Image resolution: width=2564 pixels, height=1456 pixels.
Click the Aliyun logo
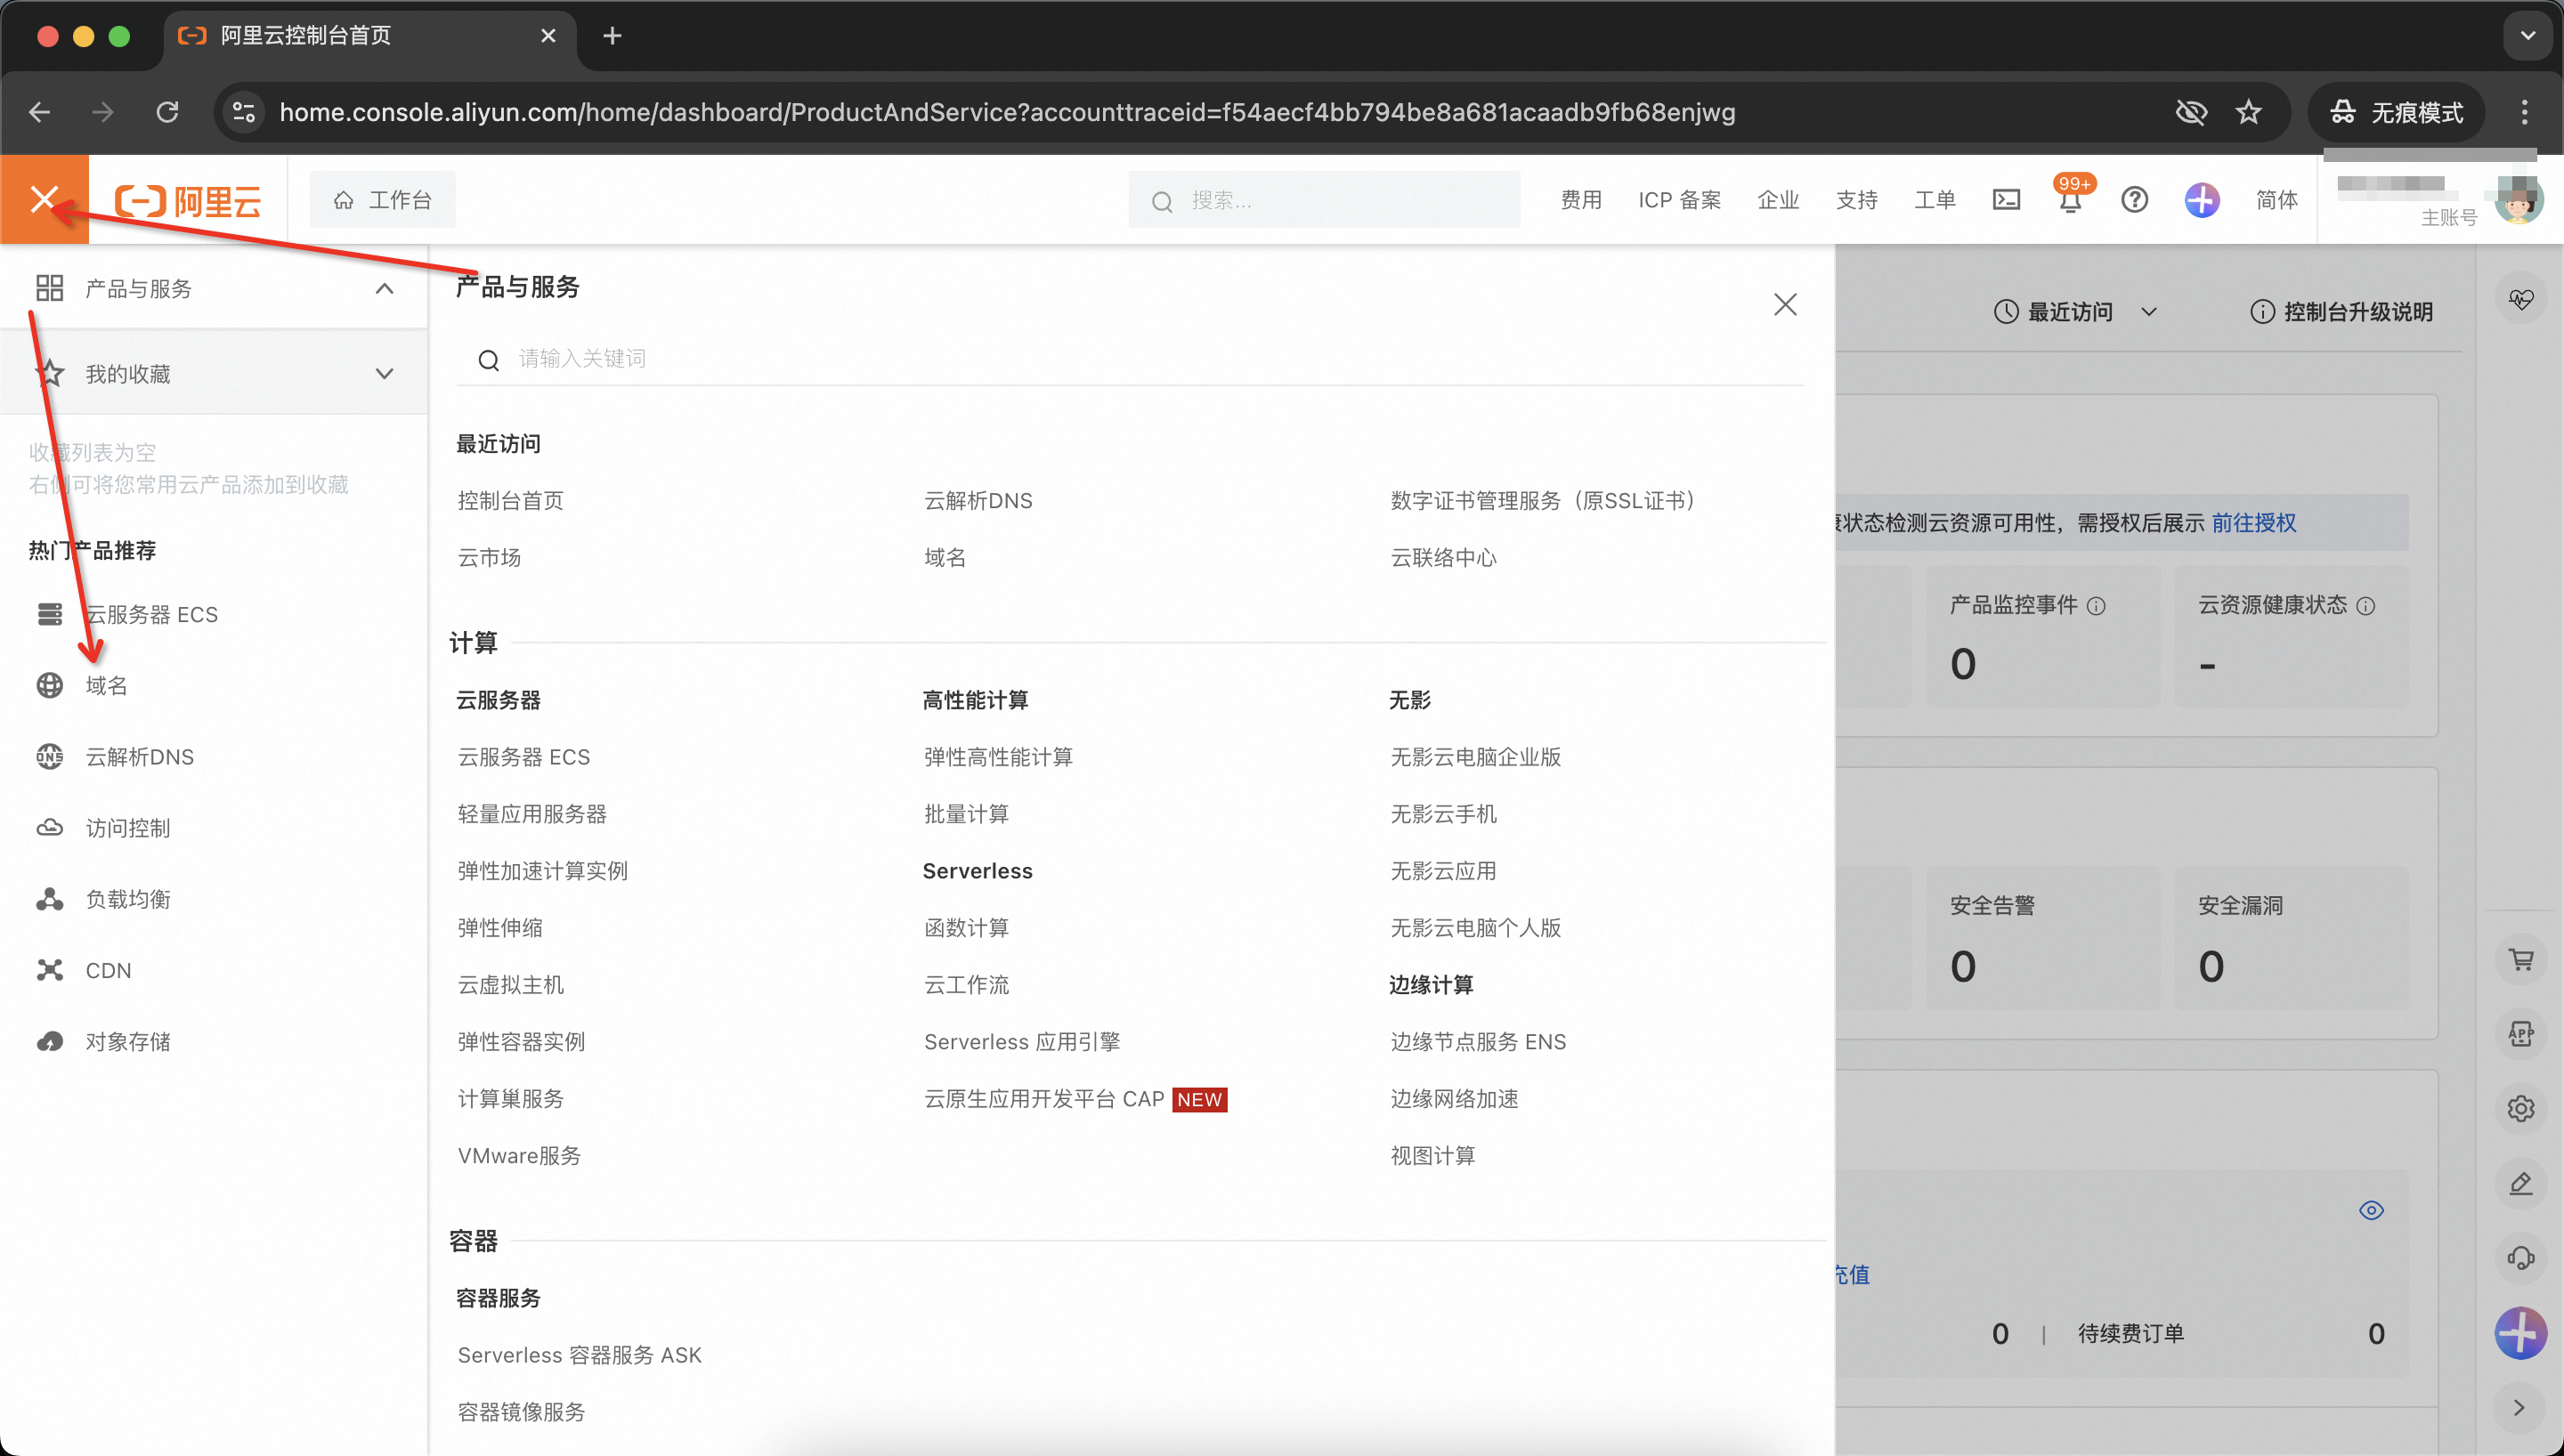(189, 200)
